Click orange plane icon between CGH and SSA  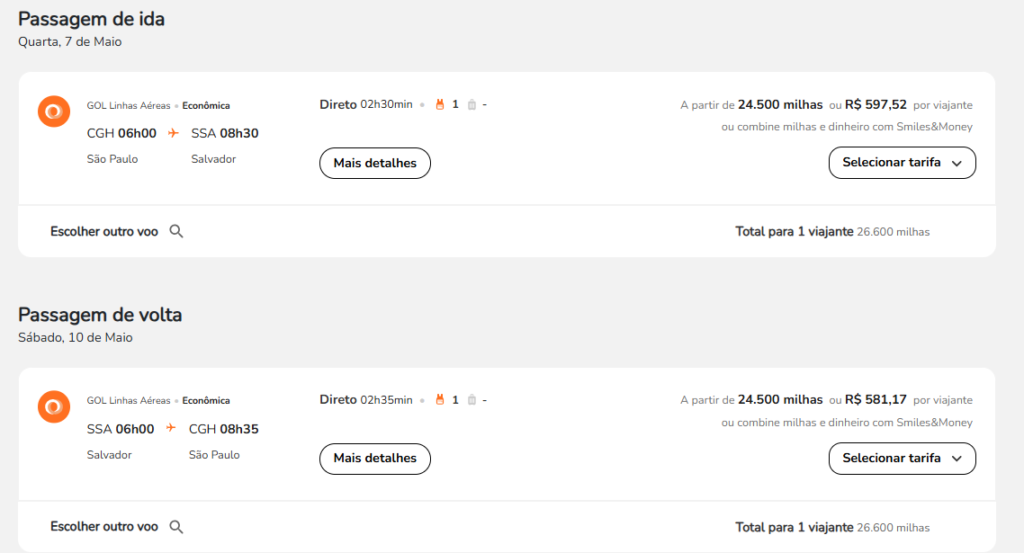tap(172, 133)
